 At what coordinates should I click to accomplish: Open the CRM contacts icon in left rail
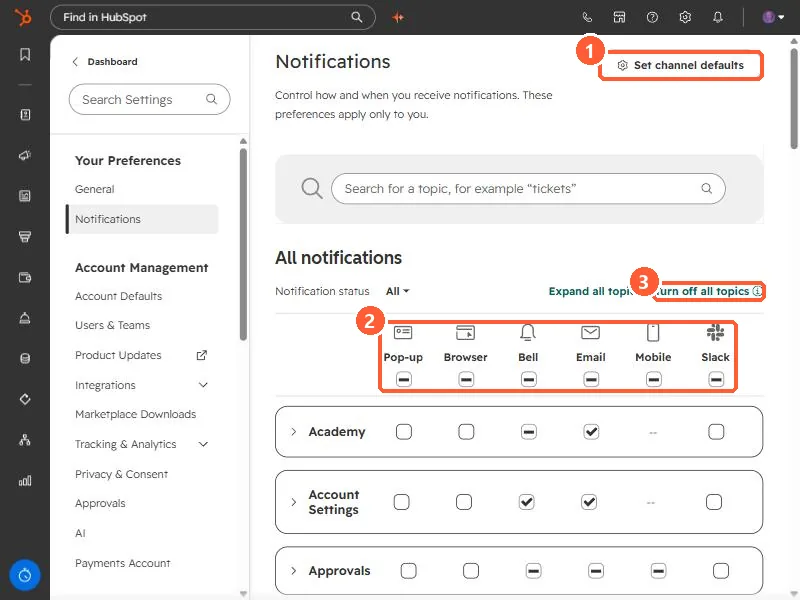24,115
